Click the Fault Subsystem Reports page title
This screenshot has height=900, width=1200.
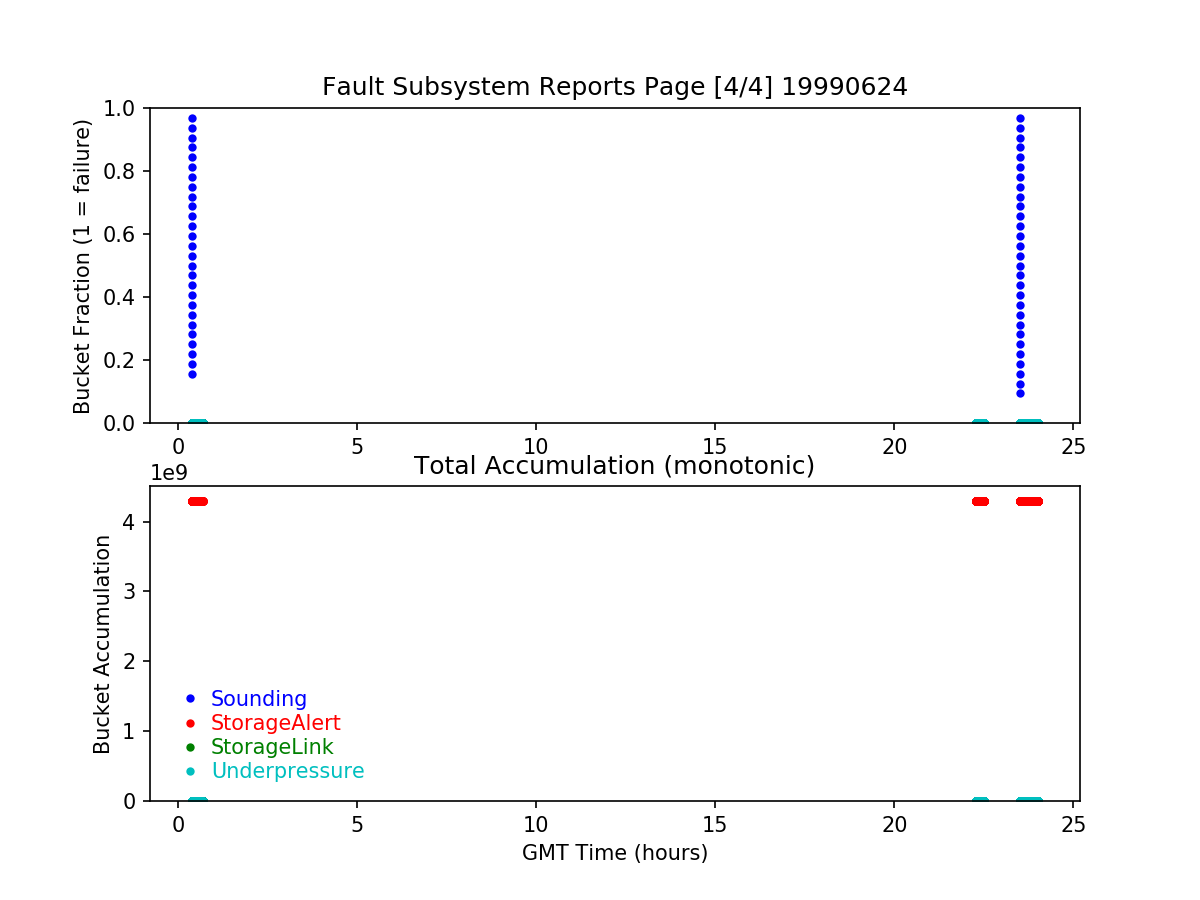pos(614,87)
